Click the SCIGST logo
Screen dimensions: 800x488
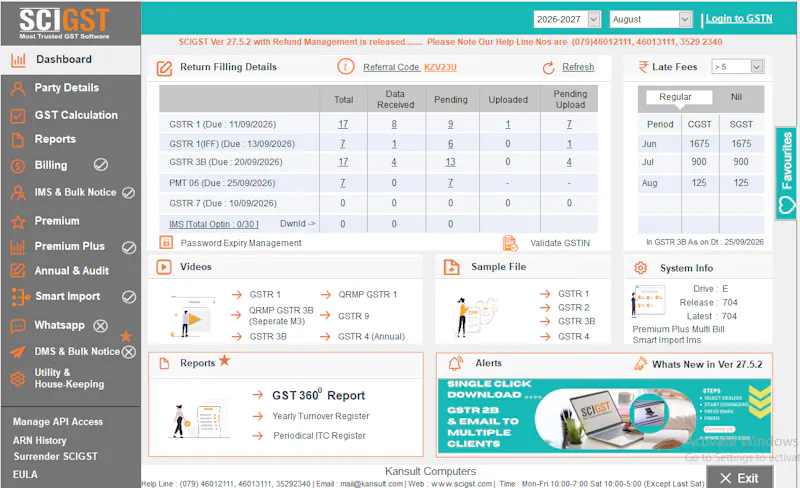(x=64, y=23)
